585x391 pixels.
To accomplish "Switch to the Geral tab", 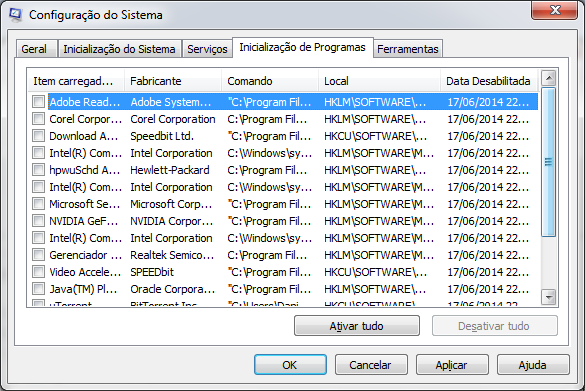I will (36, 49).
